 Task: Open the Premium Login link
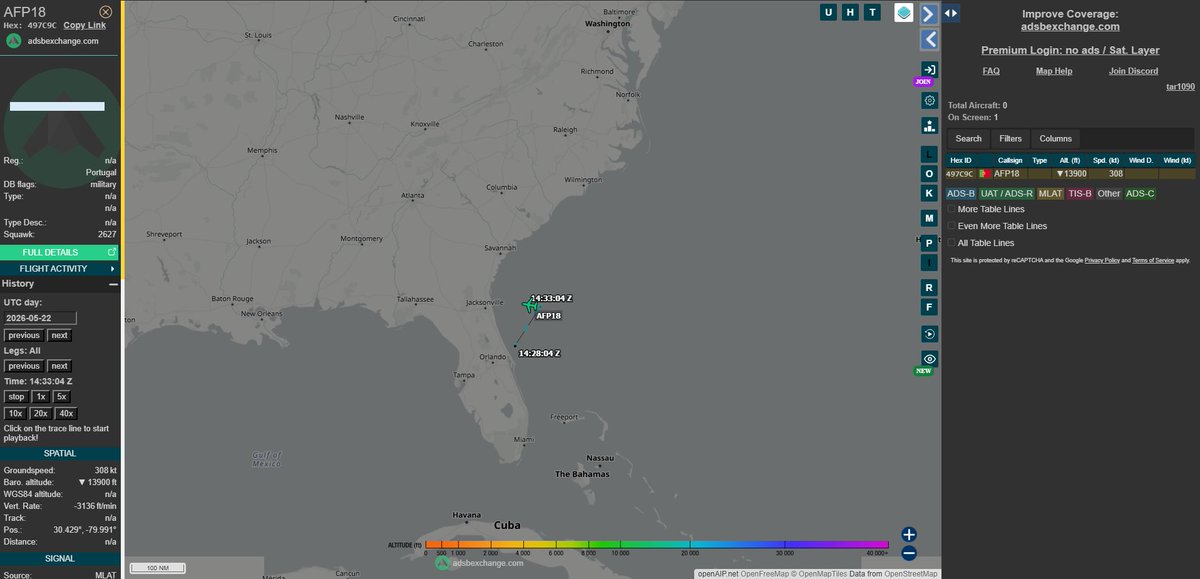pos(1070,50)
